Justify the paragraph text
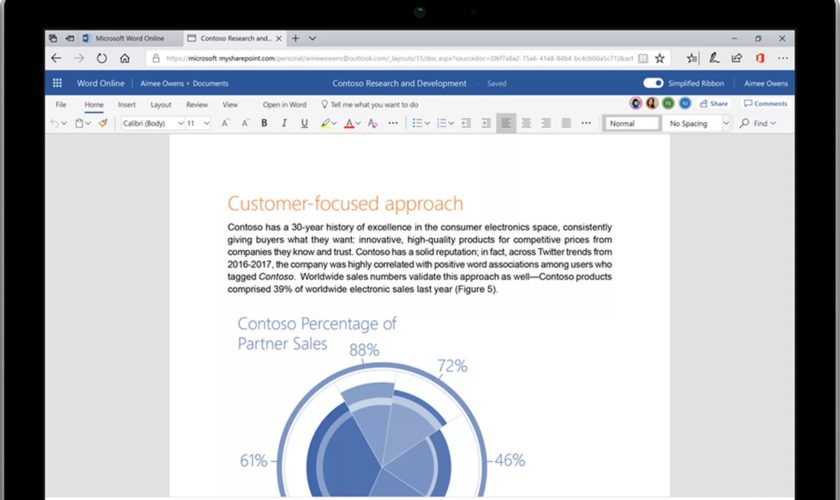 (x=566, y=123)
